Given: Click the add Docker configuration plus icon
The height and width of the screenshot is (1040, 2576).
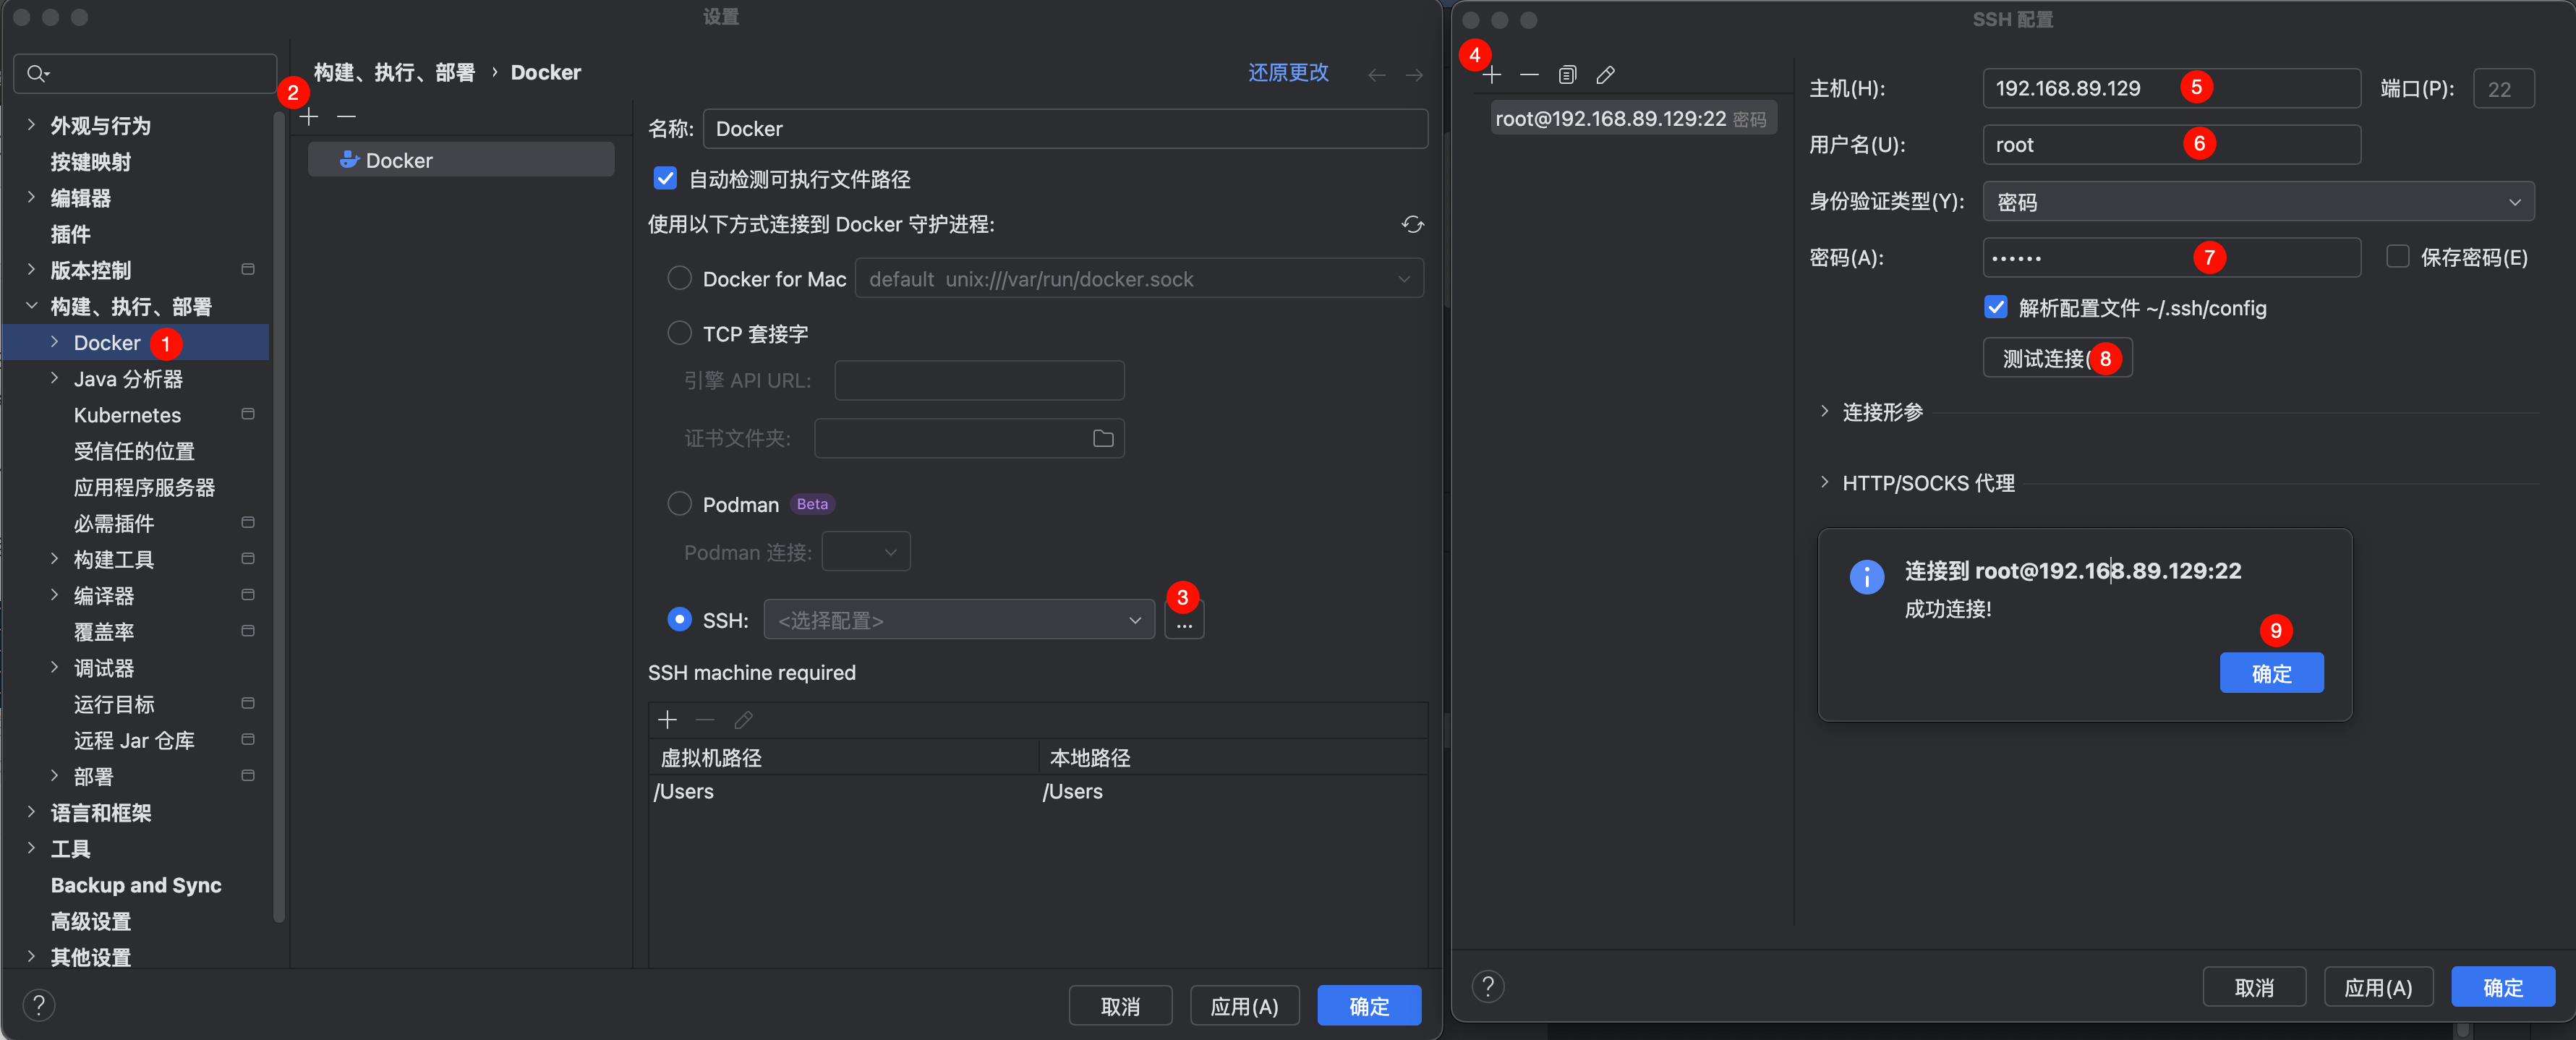Looking at the screenshot, I should coord(309,117).
